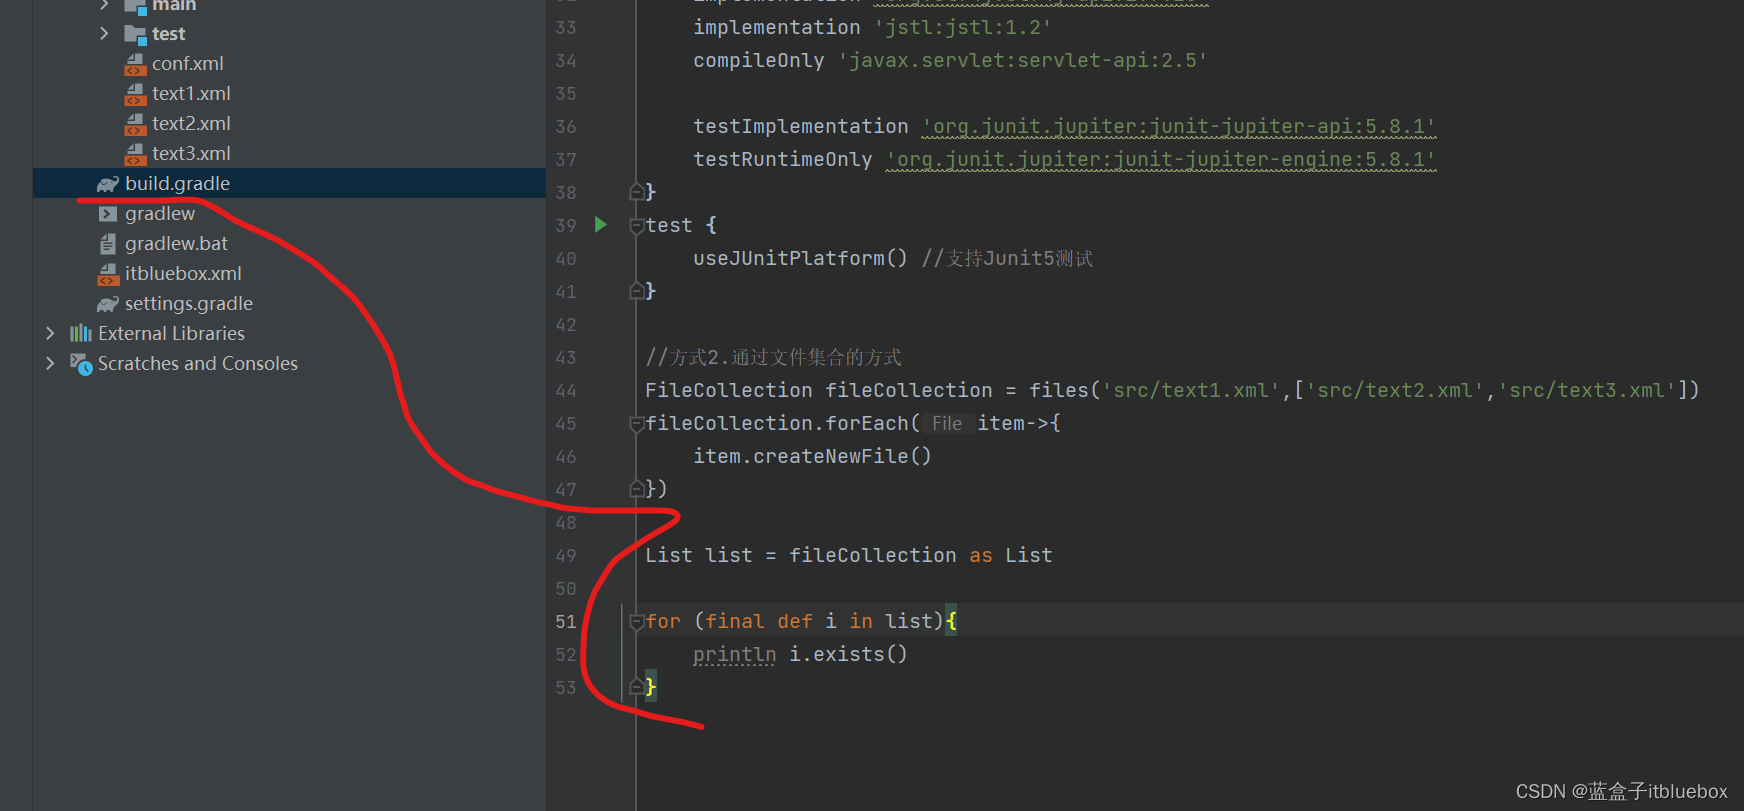This screenshot has height=811, width=1744.
Task: Click the test folder icon
Action: click(135, 34)
